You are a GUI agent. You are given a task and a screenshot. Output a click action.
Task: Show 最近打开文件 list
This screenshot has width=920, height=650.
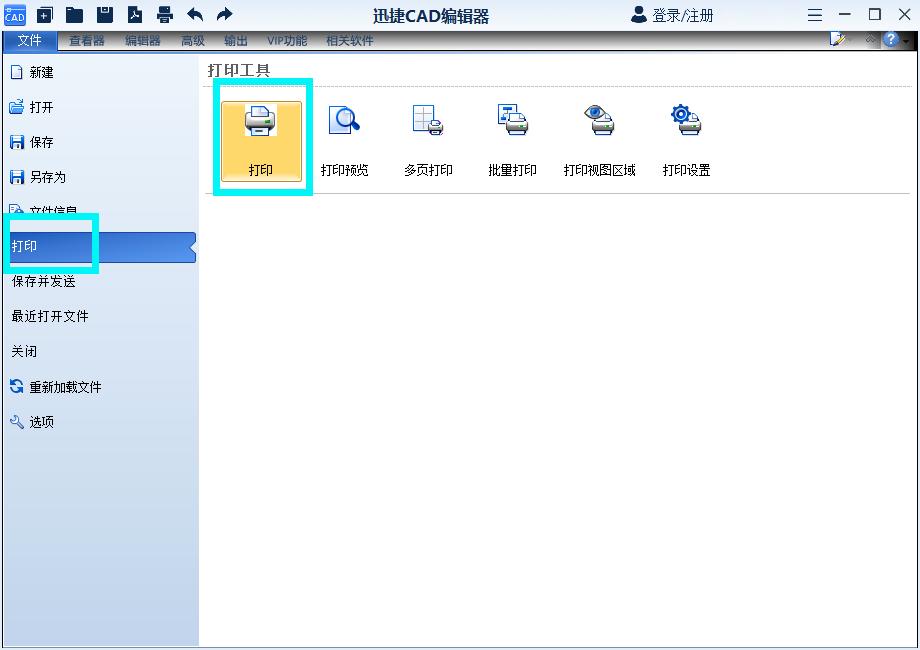click(50, 316)
